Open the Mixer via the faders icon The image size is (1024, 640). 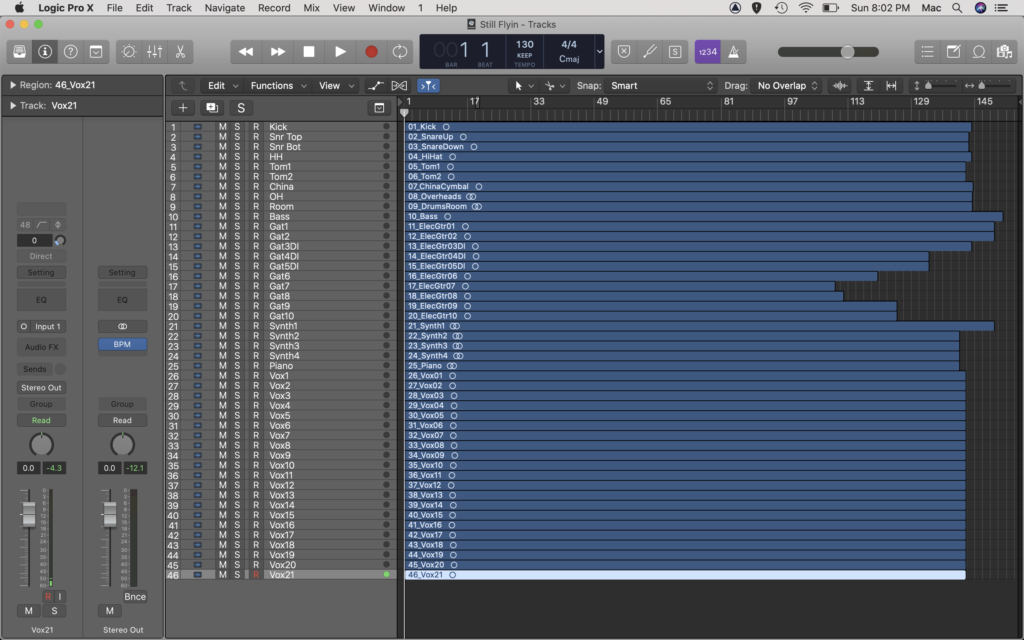click(152, 52)
